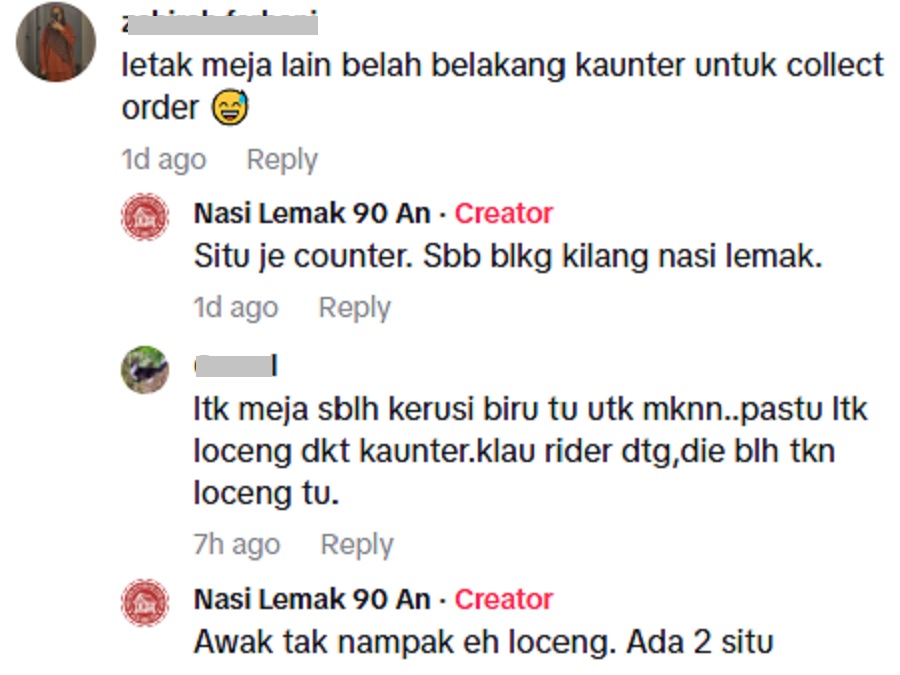Open the green-toned avatar of third commenter
Screen dimensions: 900x675
click(145, 370)
